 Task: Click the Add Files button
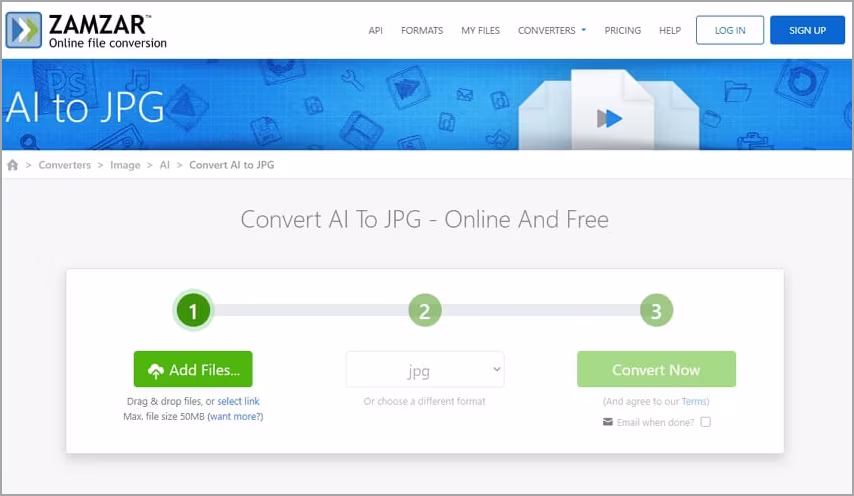click(193, 369)
